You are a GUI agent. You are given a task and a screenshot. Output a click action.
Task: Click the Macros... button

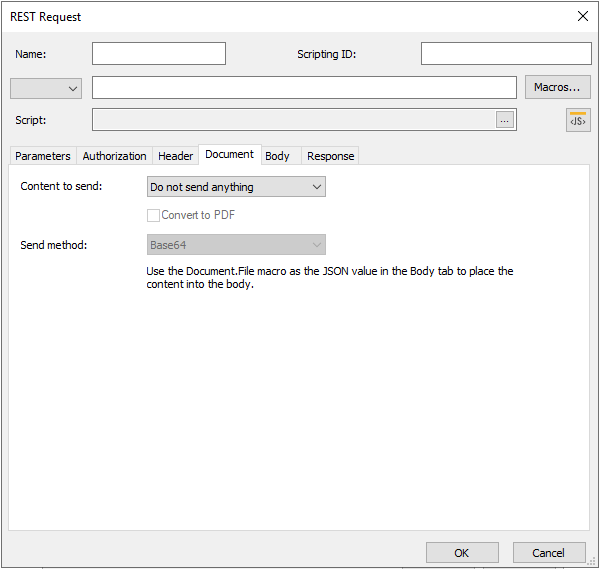click(558, 87)
